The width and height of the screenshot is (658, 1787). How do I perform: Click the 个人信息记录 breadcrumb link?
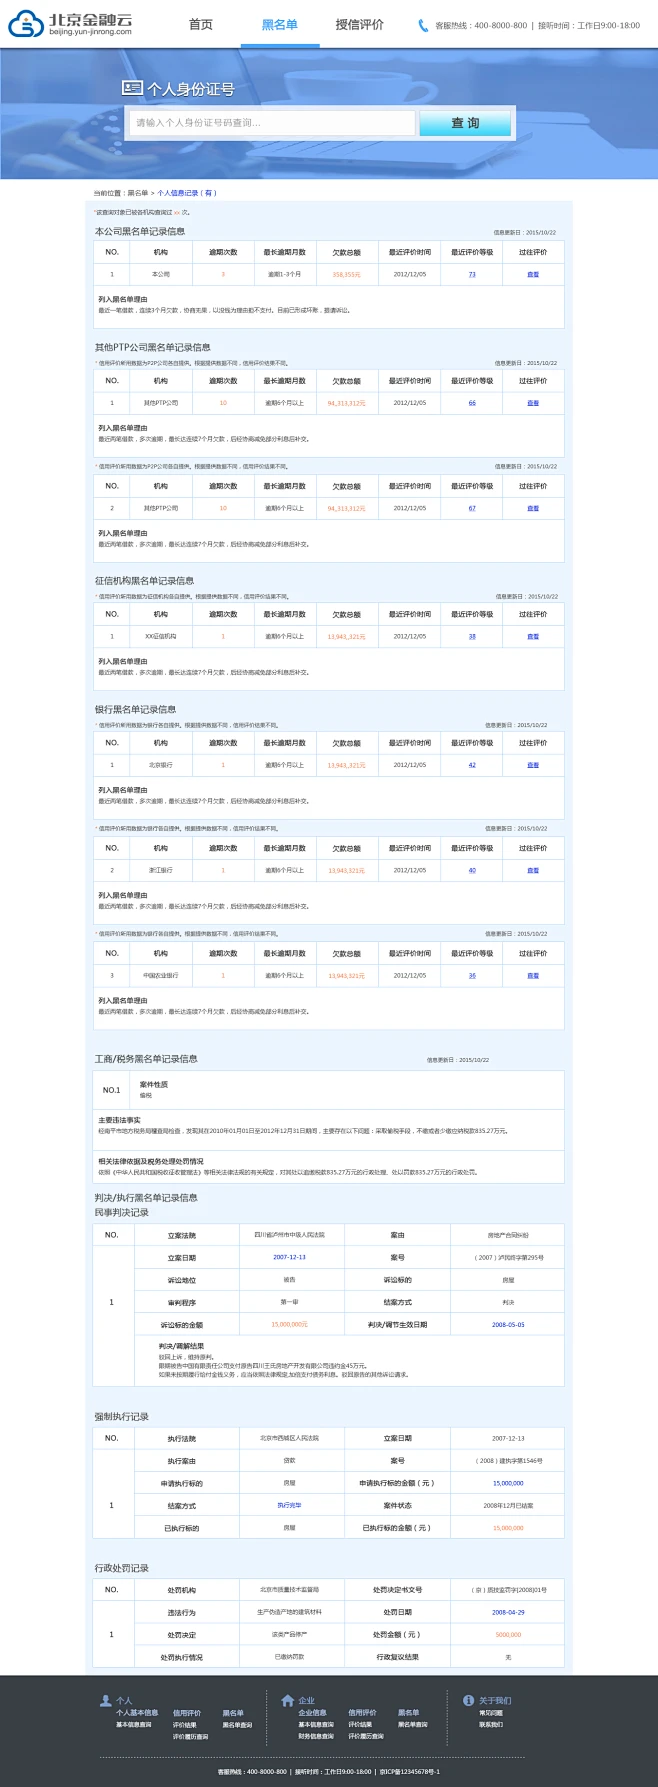pos(186,193)
